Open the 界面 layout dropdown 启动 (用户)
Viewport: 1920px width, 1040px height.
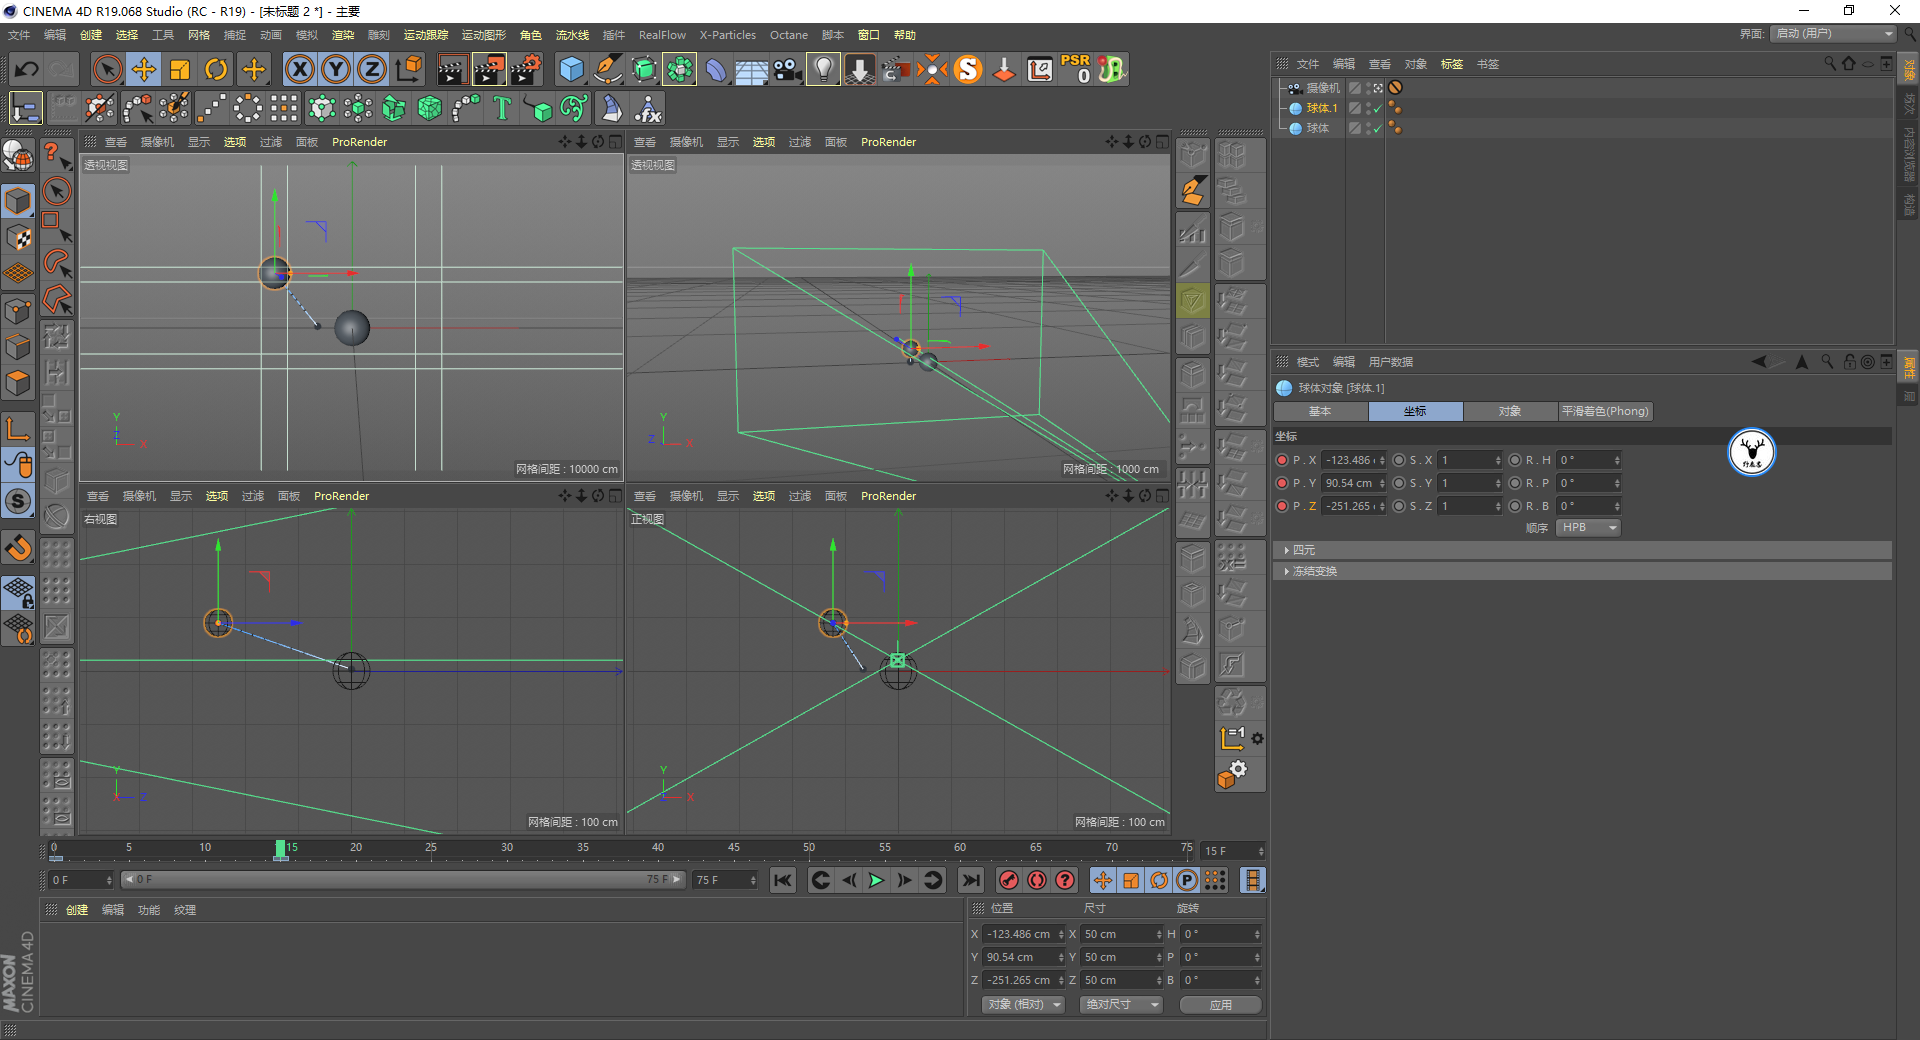1833,34
